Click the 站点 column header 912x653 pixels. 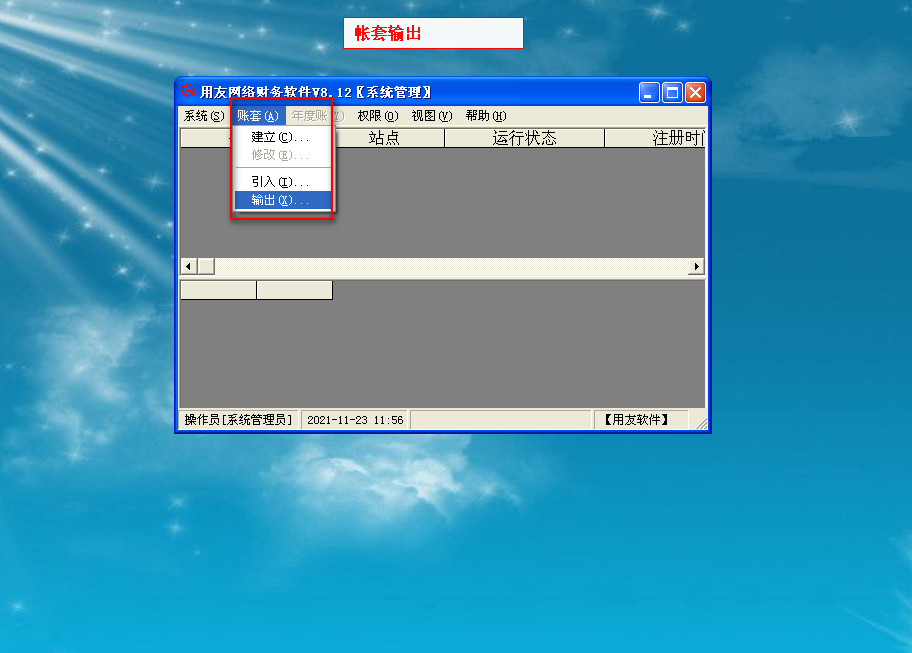tap(384, 138)
